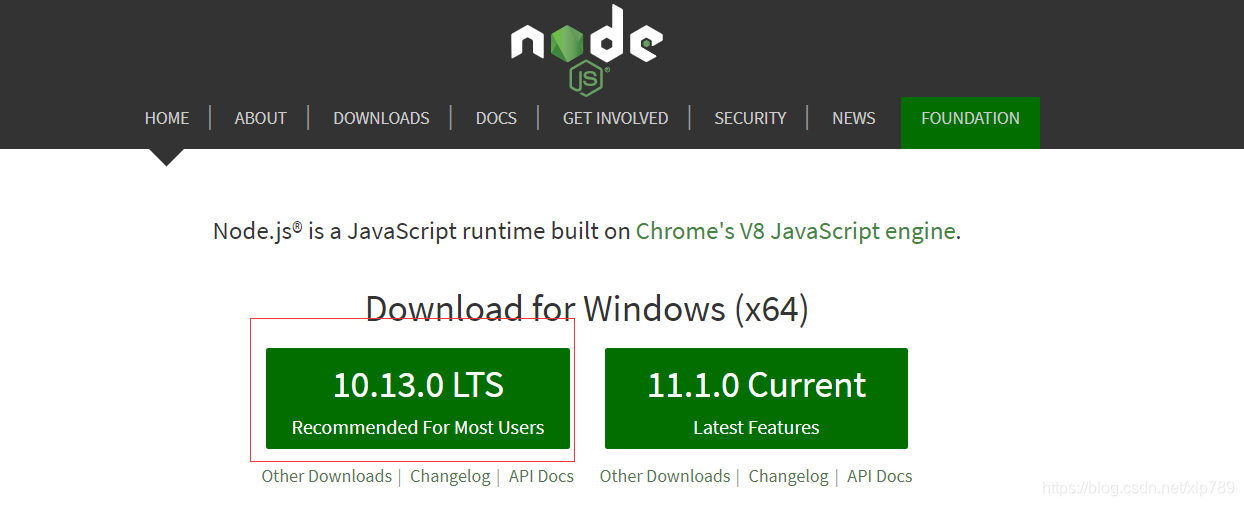The height and width of the screenshot is (506, 1244).
Task: Download the 11.1.0 Current version
Action: [x=756, y=398]
